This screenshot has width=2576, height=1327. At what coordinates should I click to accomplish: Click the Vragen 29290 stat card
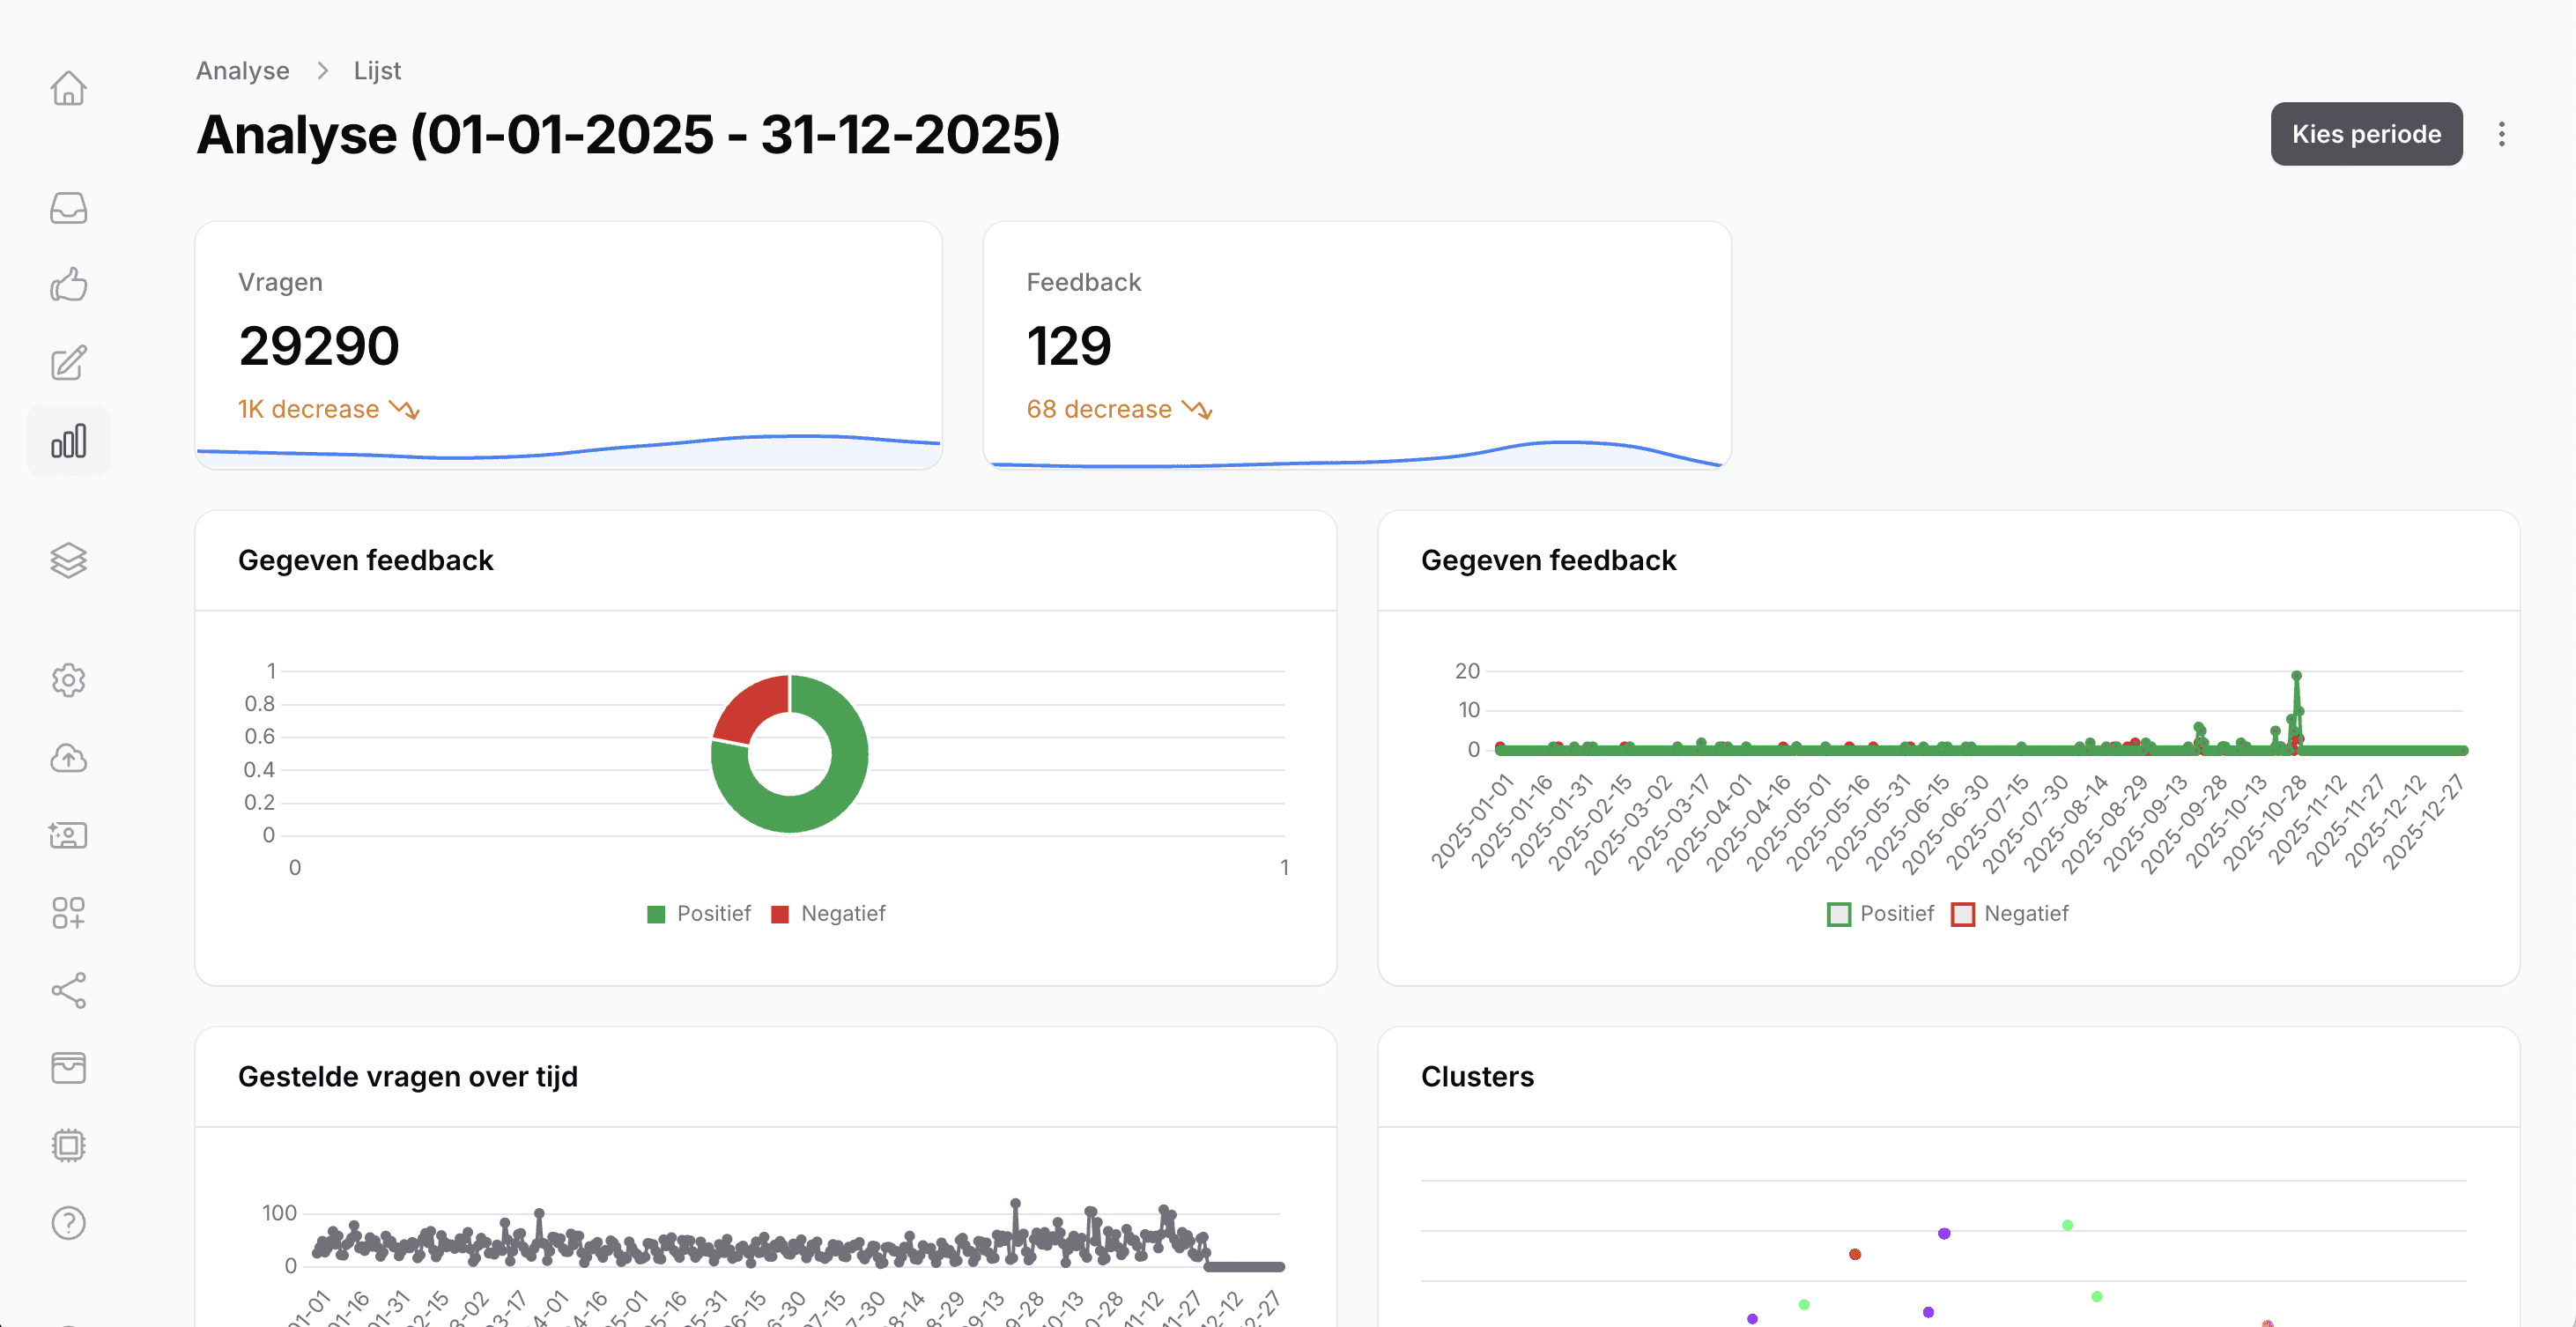568,345
